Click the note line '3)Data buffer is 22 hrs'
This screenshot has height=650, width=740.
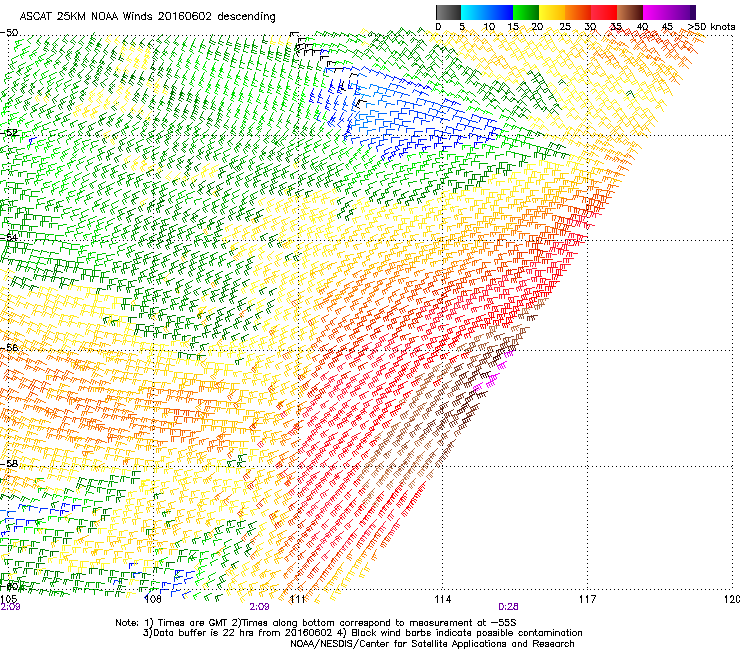pyautogui.click(x=362, y=633)
